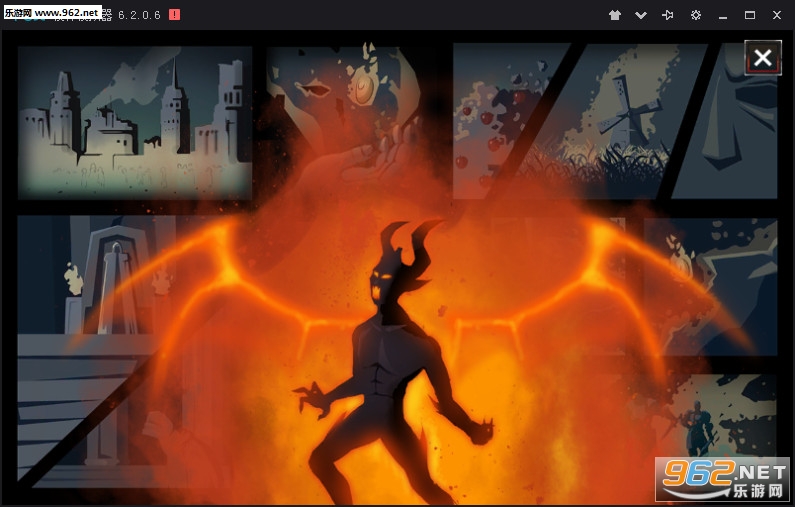Select the ruined city comic panel

click(x=134, y=120)
